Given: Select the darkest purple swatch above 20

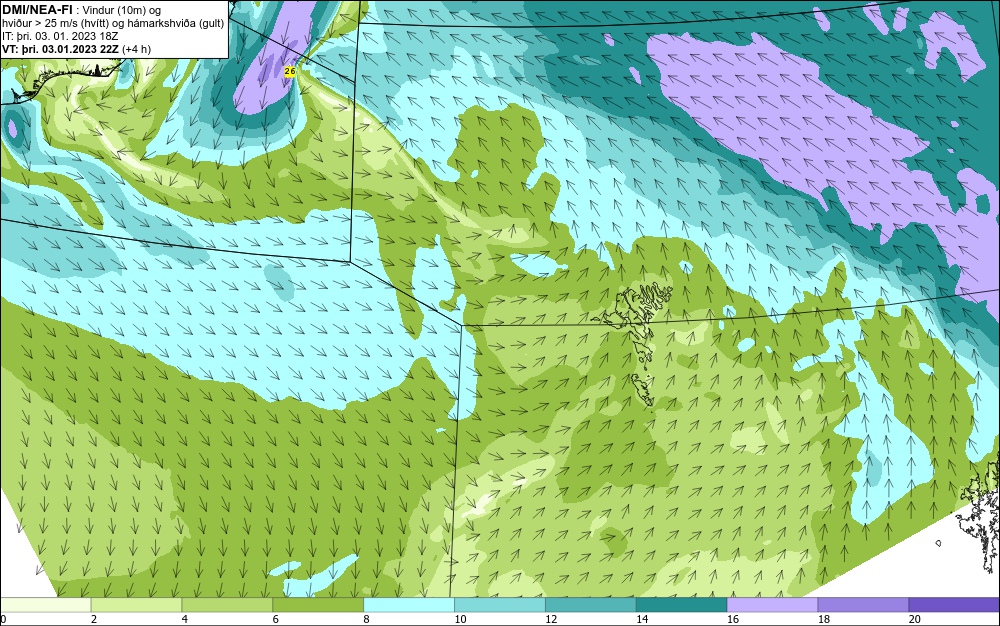Looking at the screenshot, I should 954,605.
